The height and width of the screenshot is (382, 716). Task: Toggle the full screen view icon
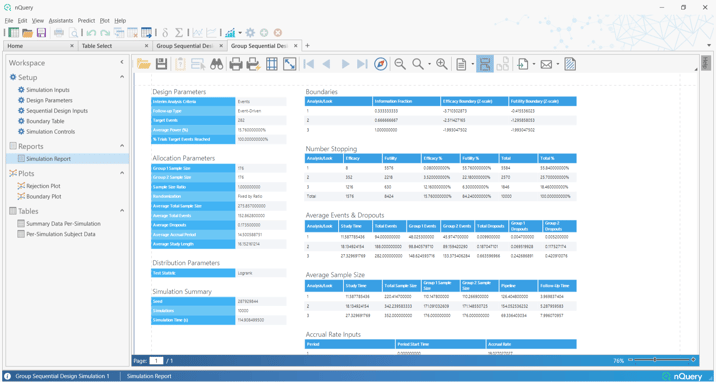click(290, 64)
